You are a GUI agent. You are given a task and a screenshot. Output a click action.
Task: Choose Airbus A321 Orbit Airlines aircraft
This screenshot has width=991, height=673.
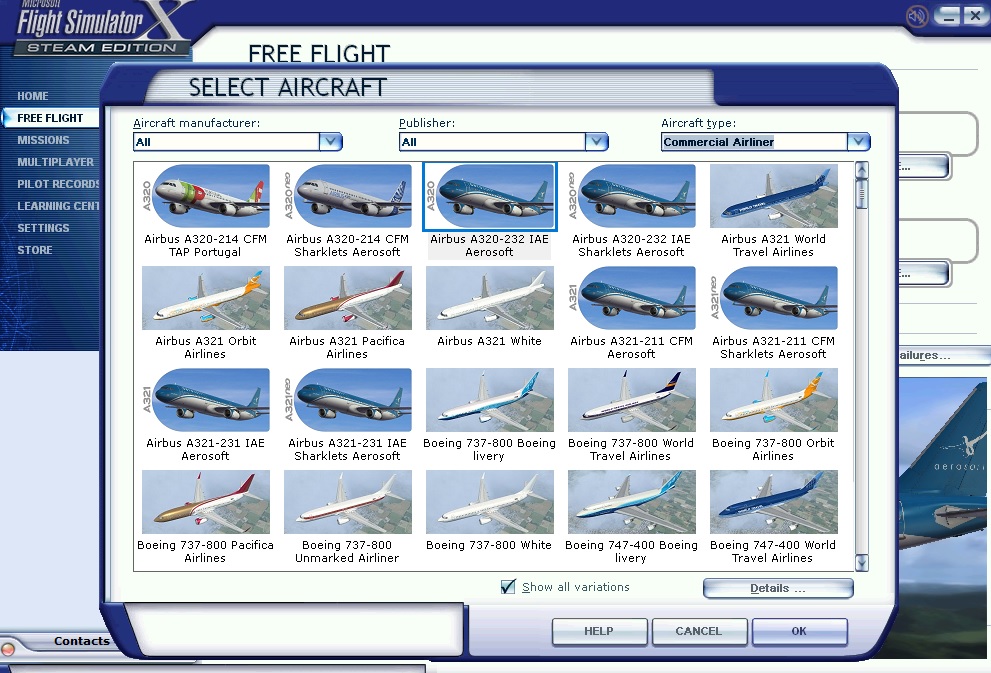206,298
